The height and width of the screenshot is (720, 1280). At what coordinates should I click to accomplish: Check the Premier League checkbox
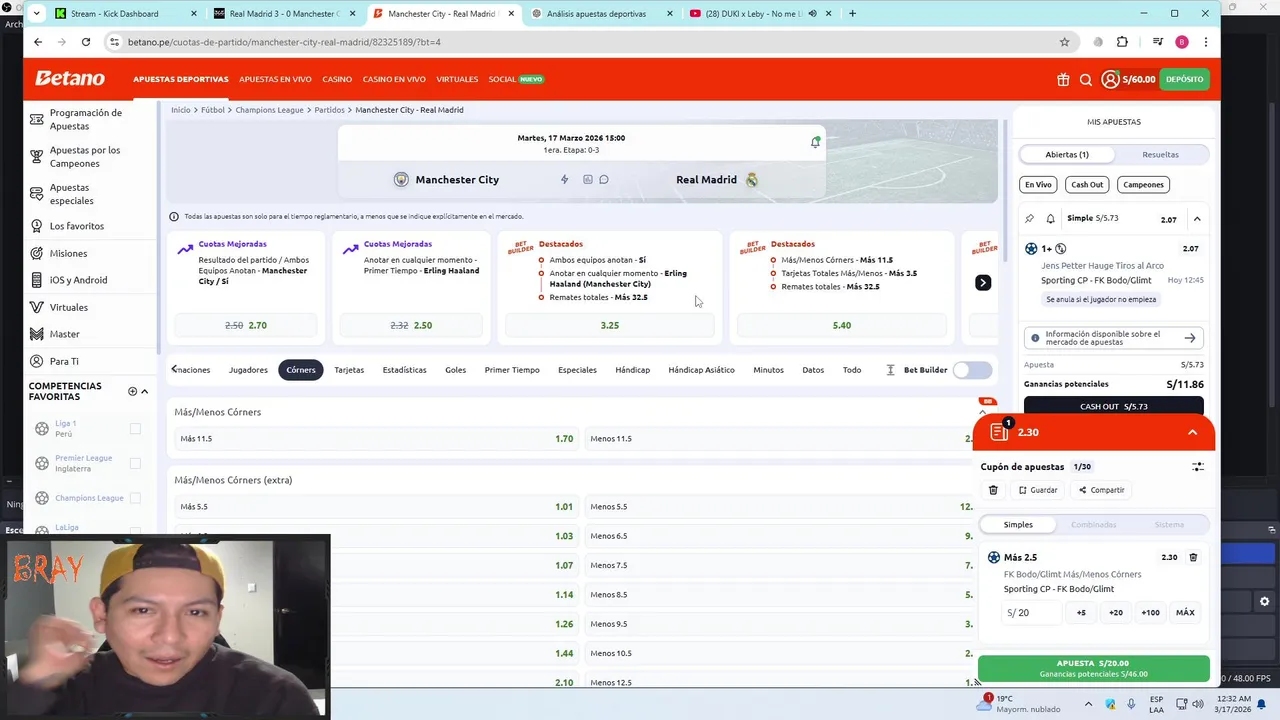point(135,464)
